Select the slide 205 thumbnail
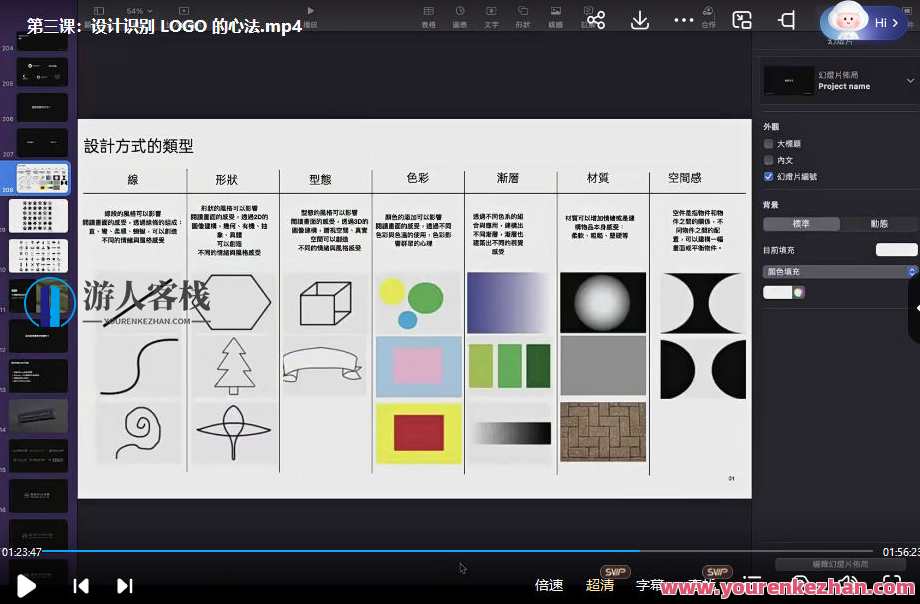Viewport: 920px width, 604px height. (42, 72)
